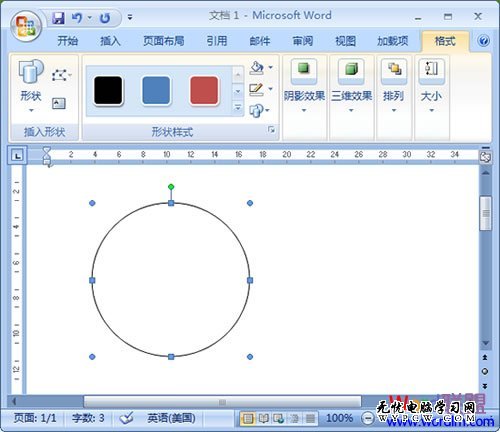Customize the Quick Access Toolbar dropdown

[130, 17]
